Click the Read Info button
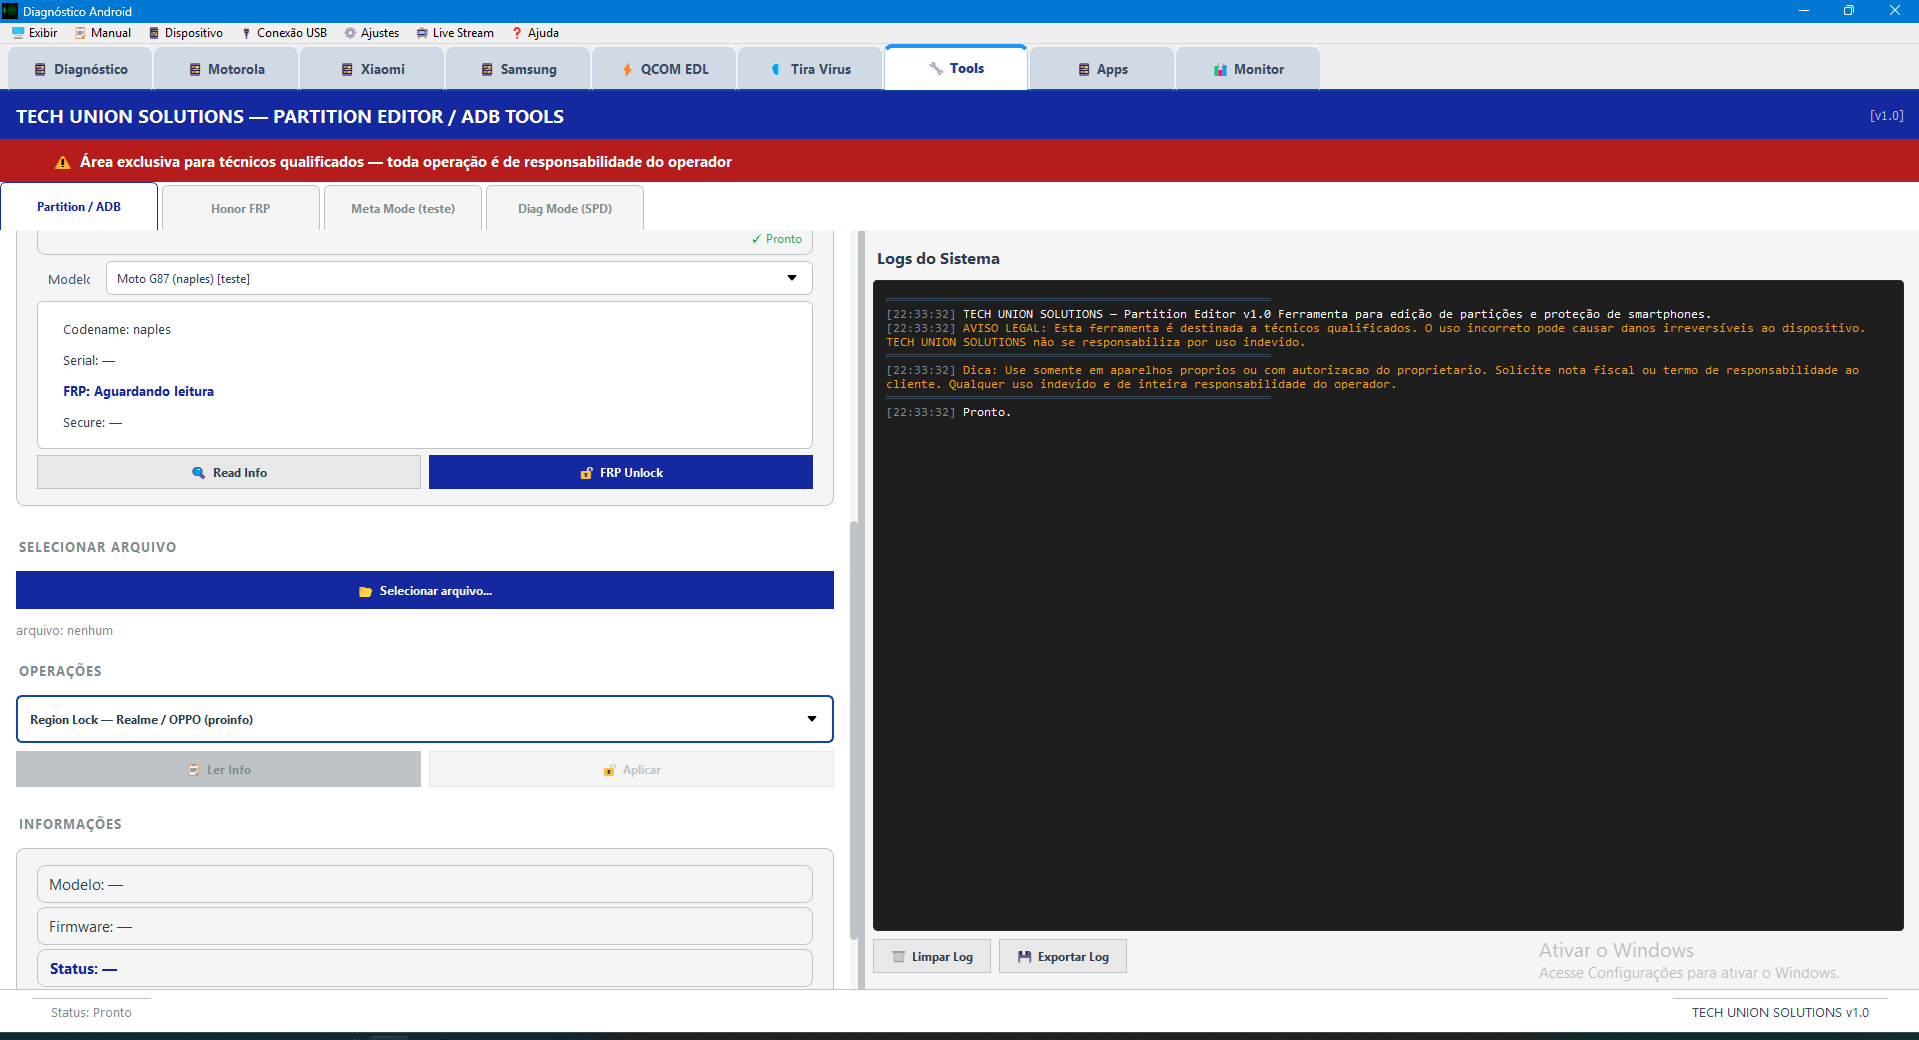This screenshot has width=1919, height=1040. tap(229, 472)
